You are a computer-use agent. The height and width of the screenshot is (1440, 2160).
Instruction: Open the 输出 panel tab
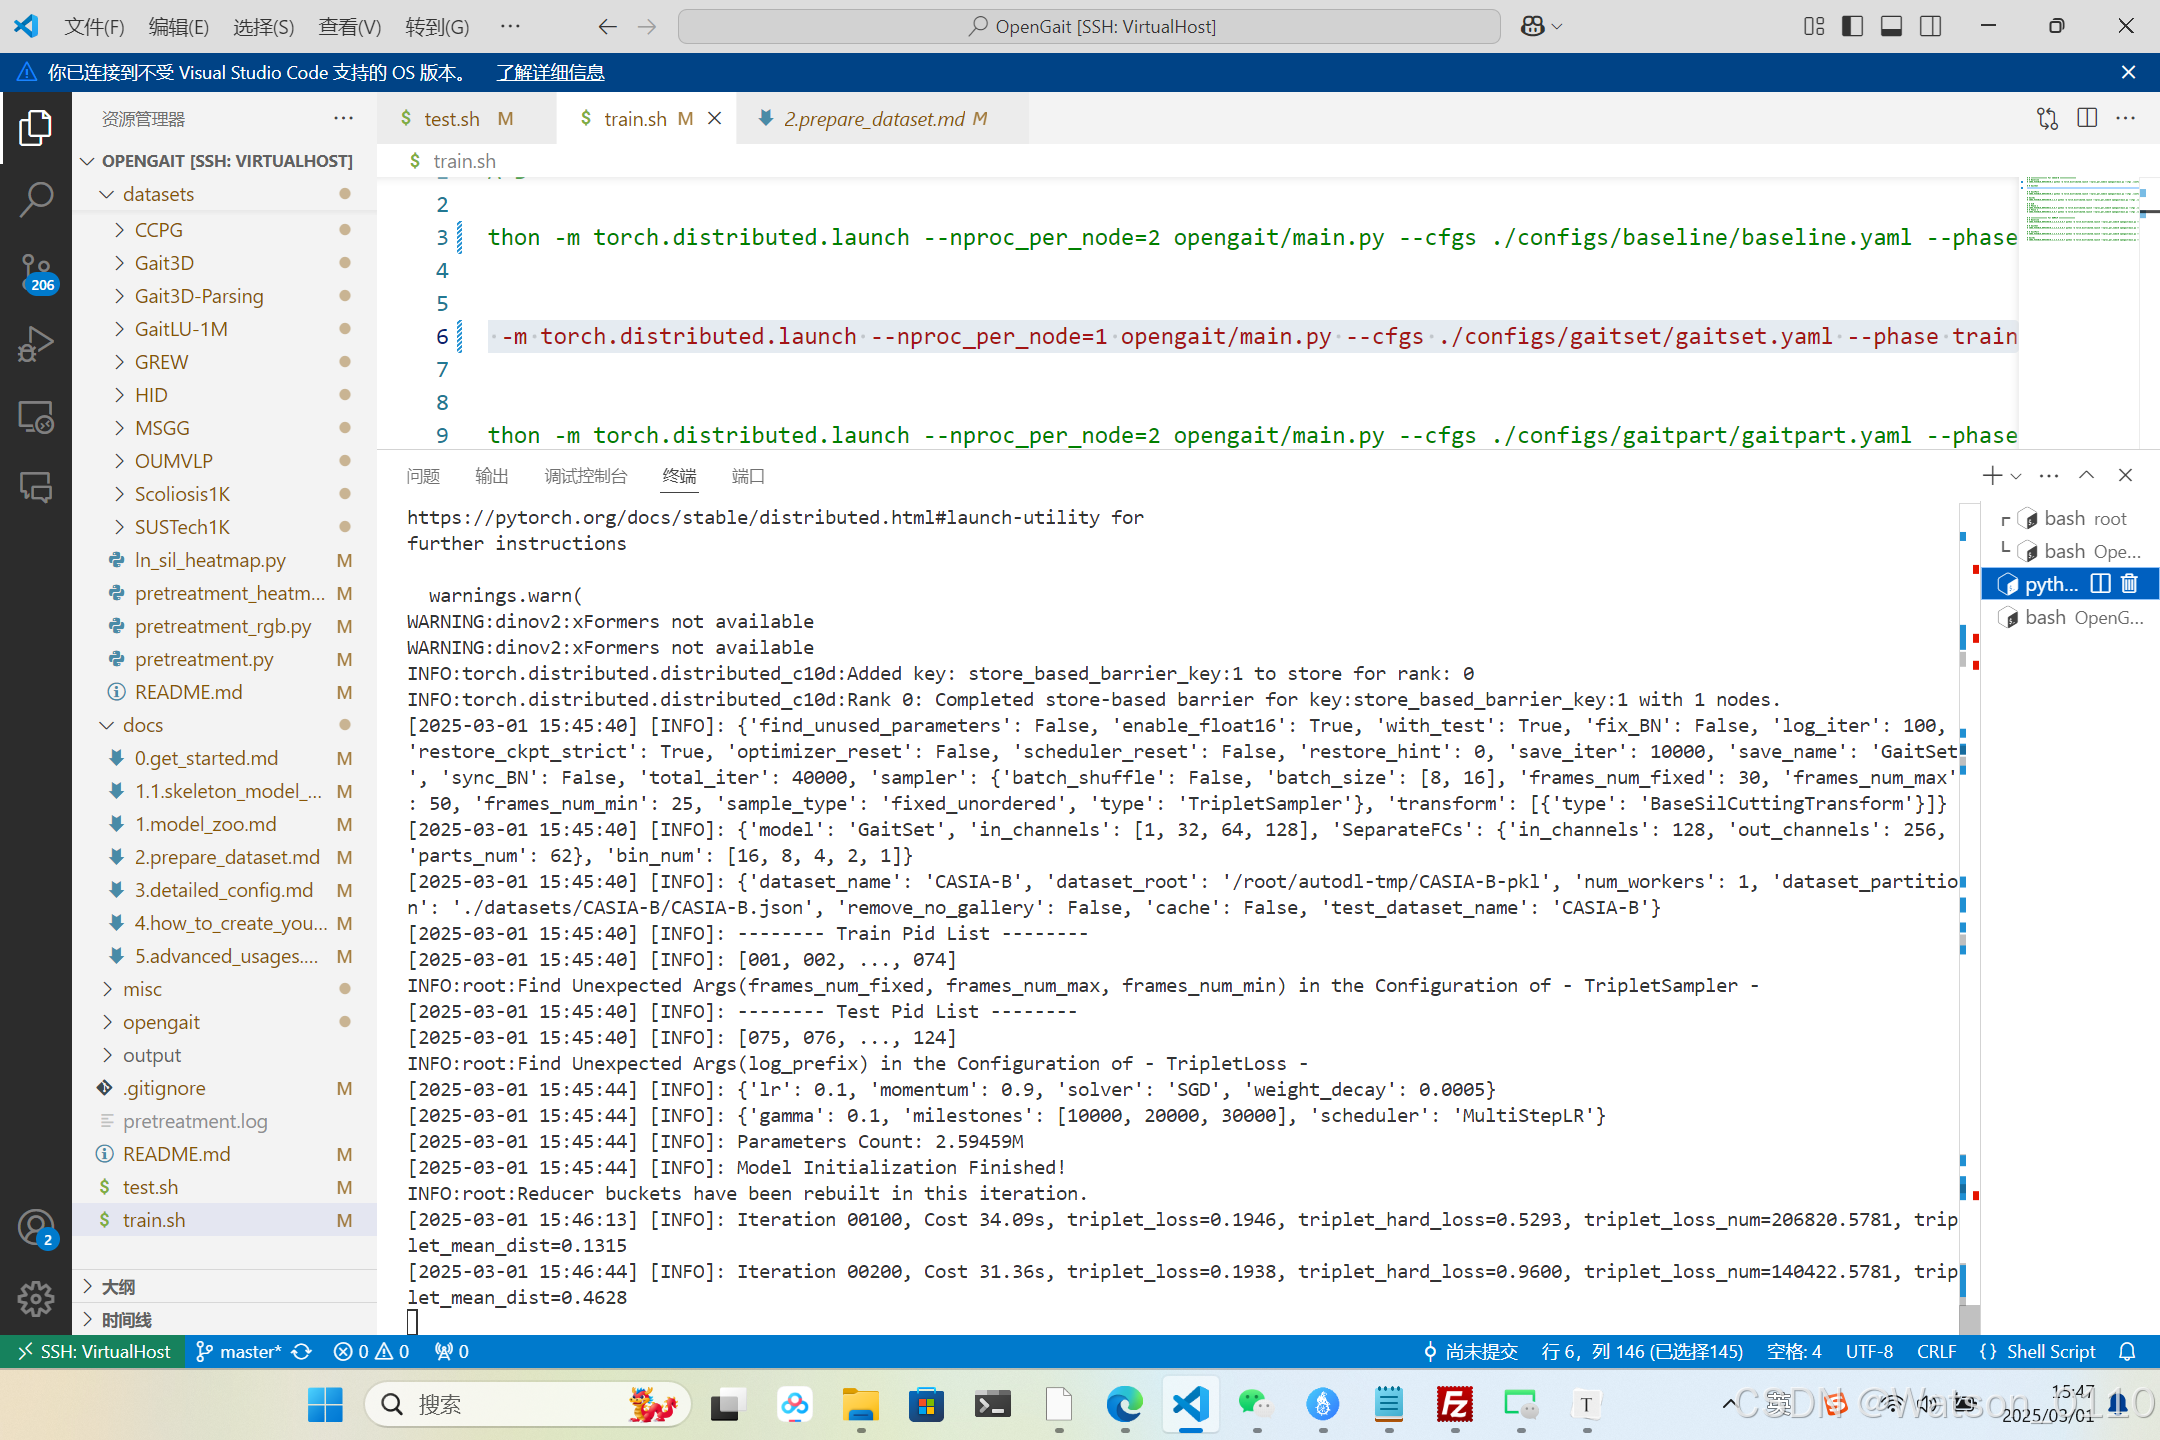pos(491,477)
